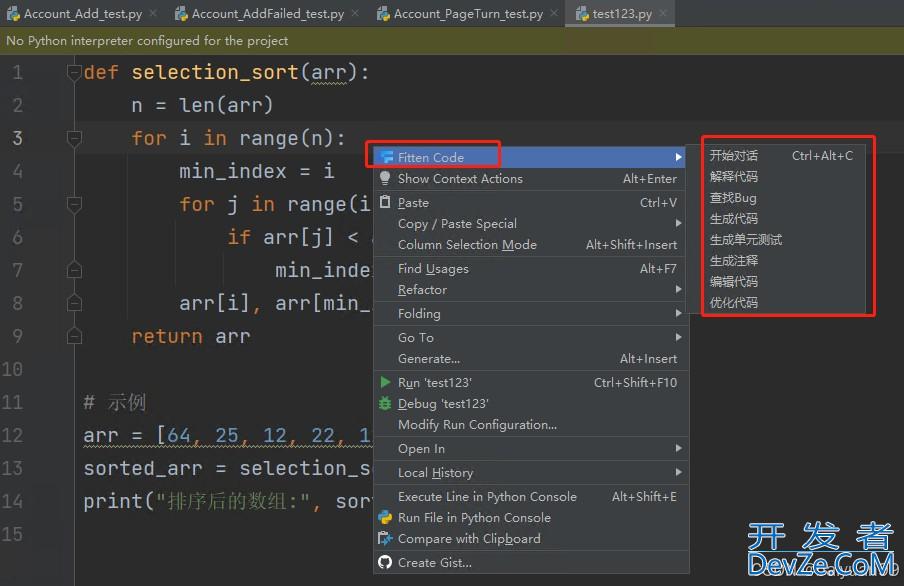Collapse the selection_sort function fold marker
This screenshot has height=586, width=904.
(74, 73)
